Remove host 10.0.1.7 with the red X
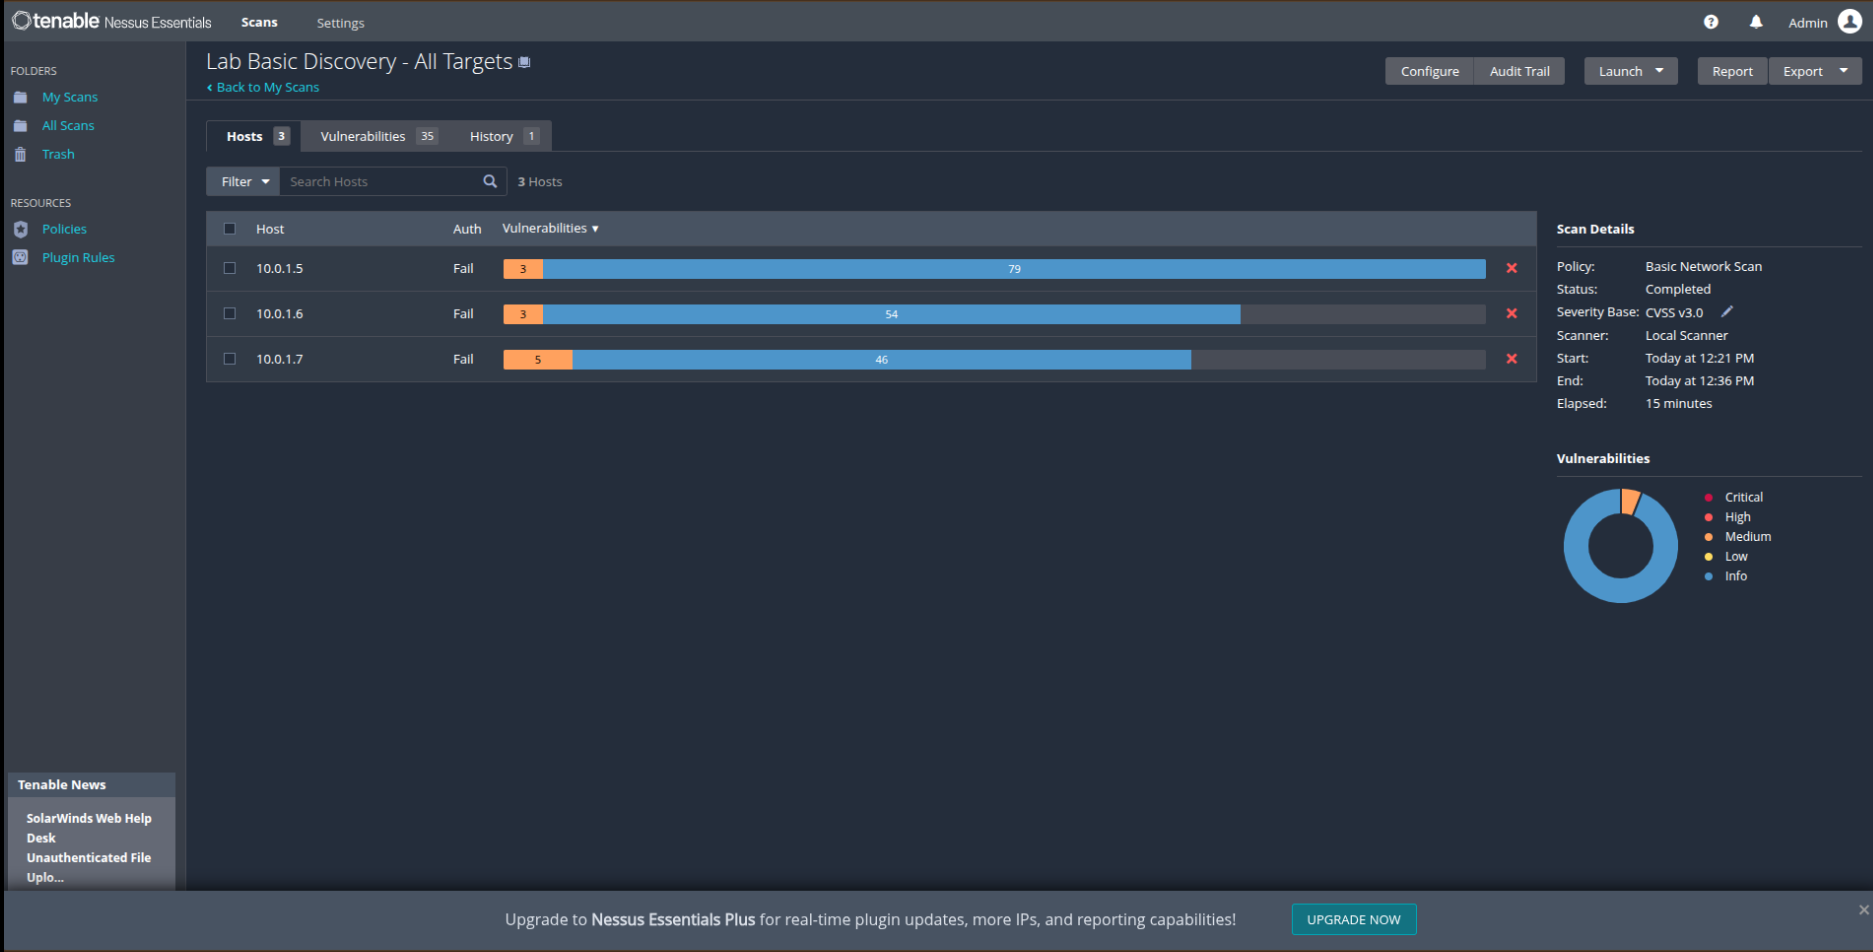 (x=1511, y=358)
